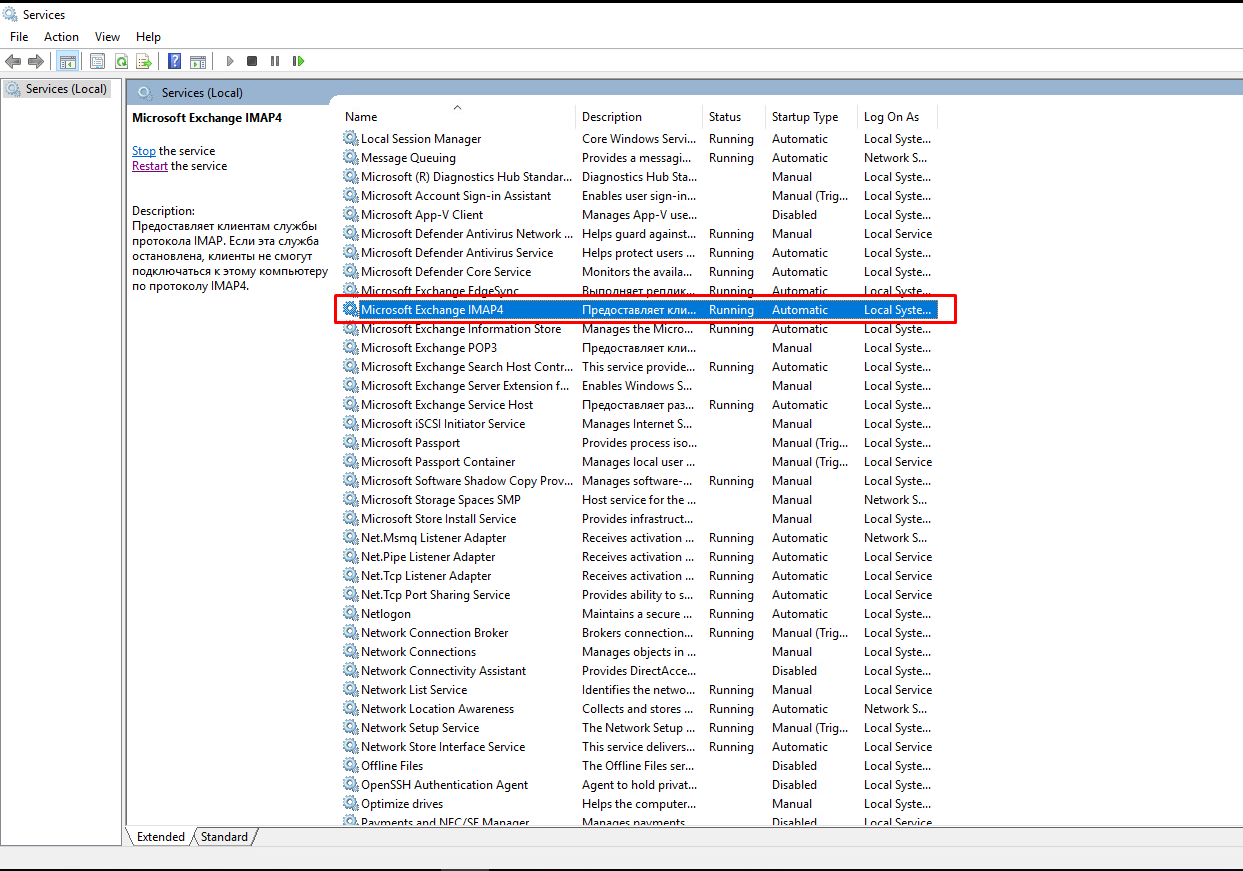Select the Microsoft Software Shadow Copy Provider row
Viewport: 1243px width, 871px height.
pos(639,481)
